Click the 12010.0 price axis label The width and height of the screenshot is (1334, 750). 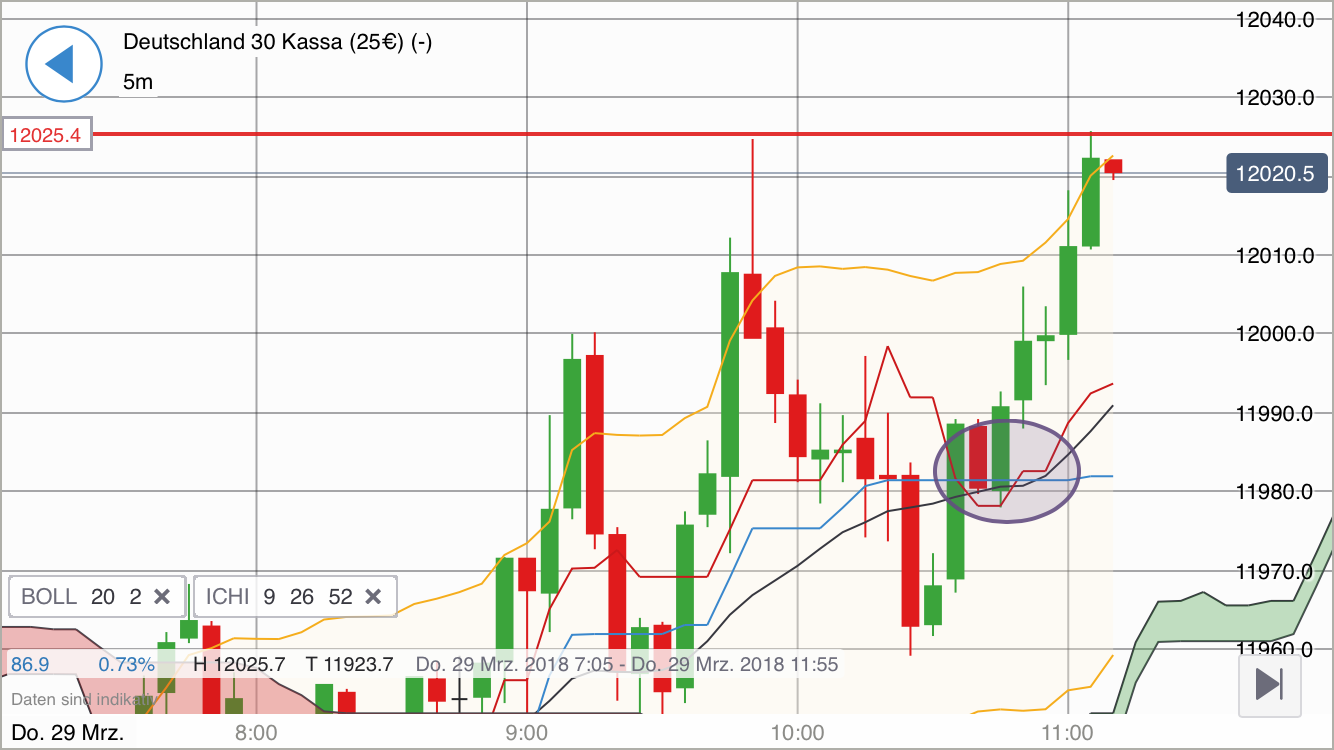point(1275,256)
